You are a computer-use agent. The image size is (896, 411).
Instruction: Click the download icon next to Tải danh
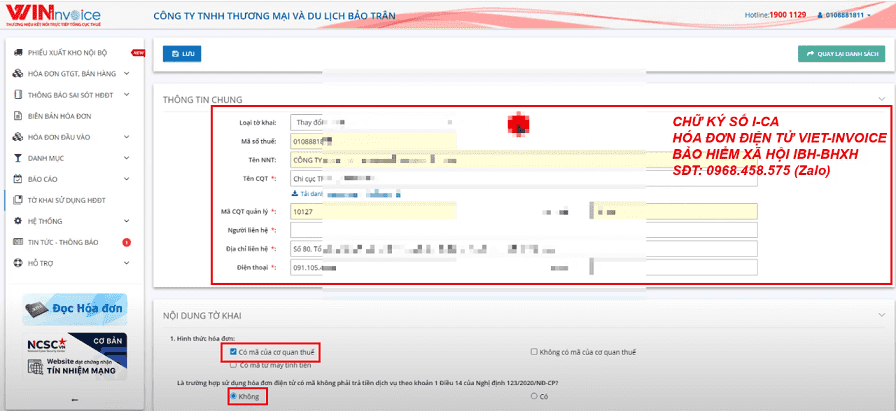point(295,194)
